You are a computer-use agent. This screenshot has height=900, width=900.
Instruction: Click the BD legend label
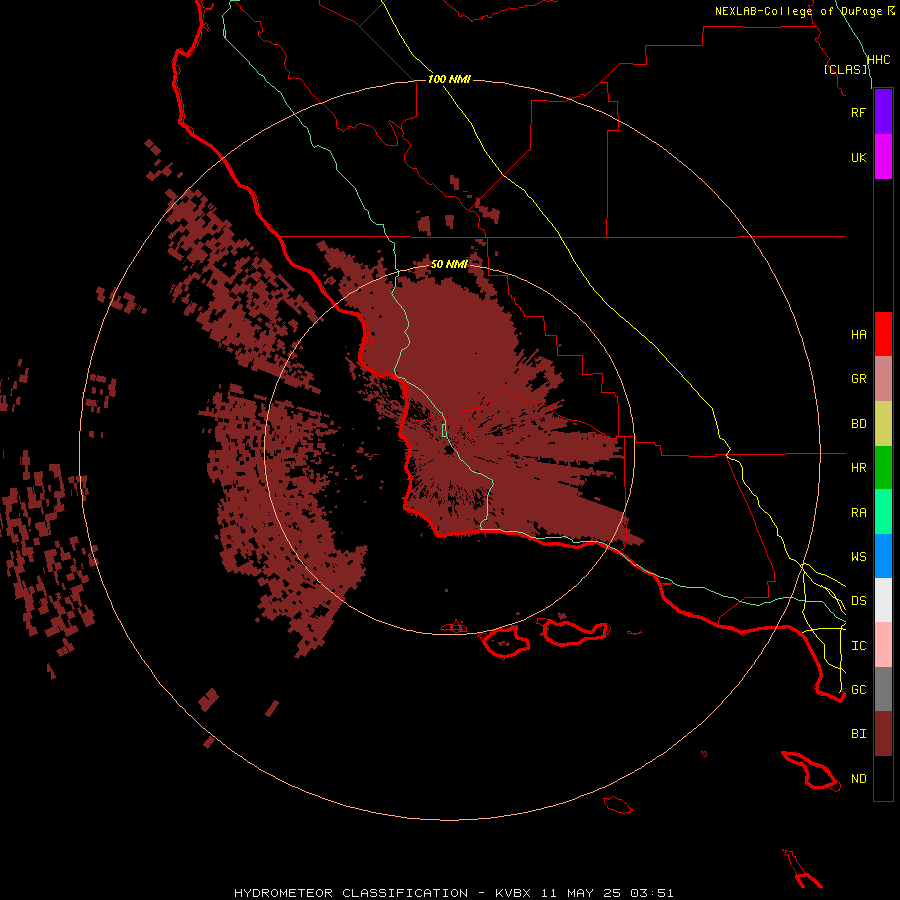coord(859,424)
